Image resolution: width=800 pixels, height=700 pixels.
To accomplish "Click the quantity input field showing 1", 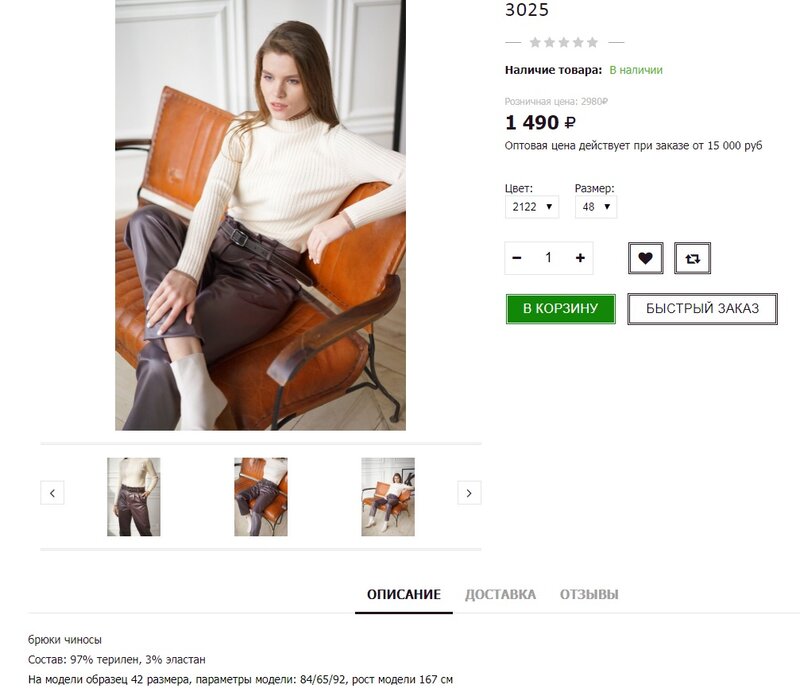I will coord(548,258).
